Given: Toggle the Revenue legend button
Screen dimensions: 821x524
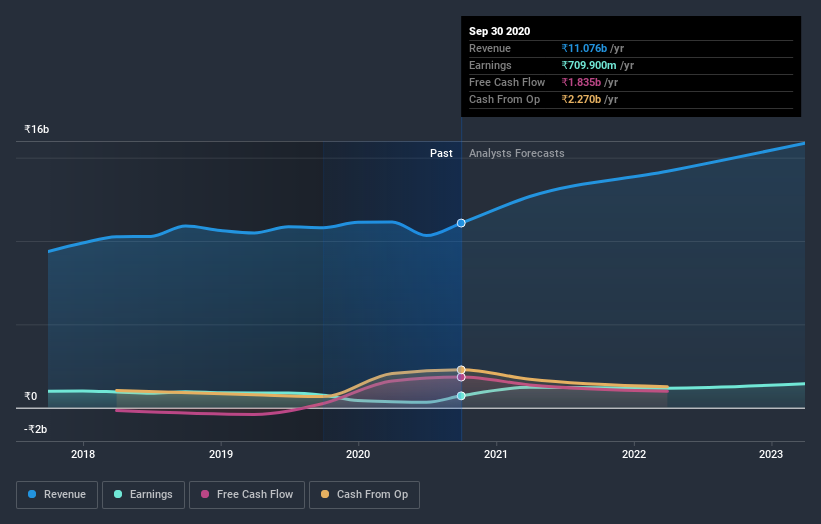Looking at the screenshot, I should pos(57,494).
